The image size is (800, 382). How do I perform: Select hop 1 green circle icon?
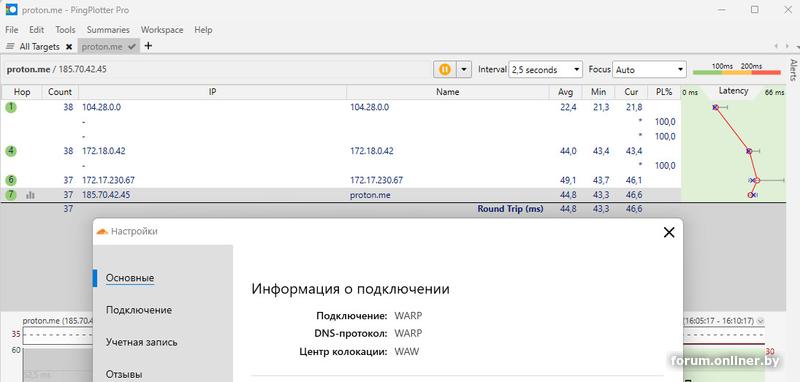pos(11,107)
